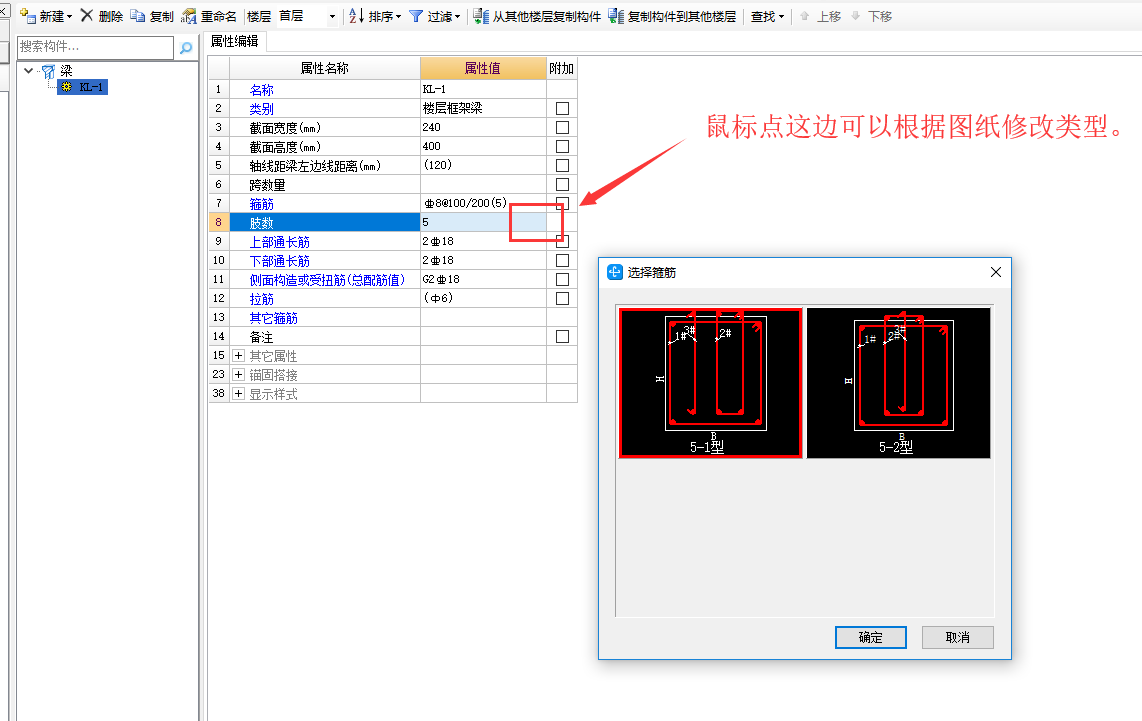Click the 上移 move up arrow
Screen dimensions: 1142x721
click(x=804, y=16)
